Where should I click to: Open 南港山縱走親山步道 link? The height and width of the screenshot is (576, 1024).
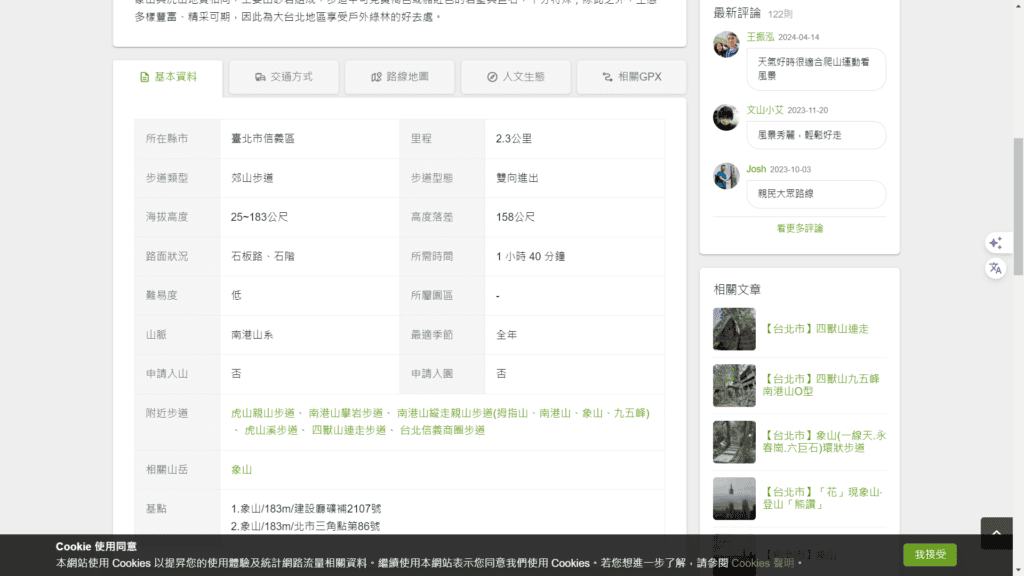[523, 413]
